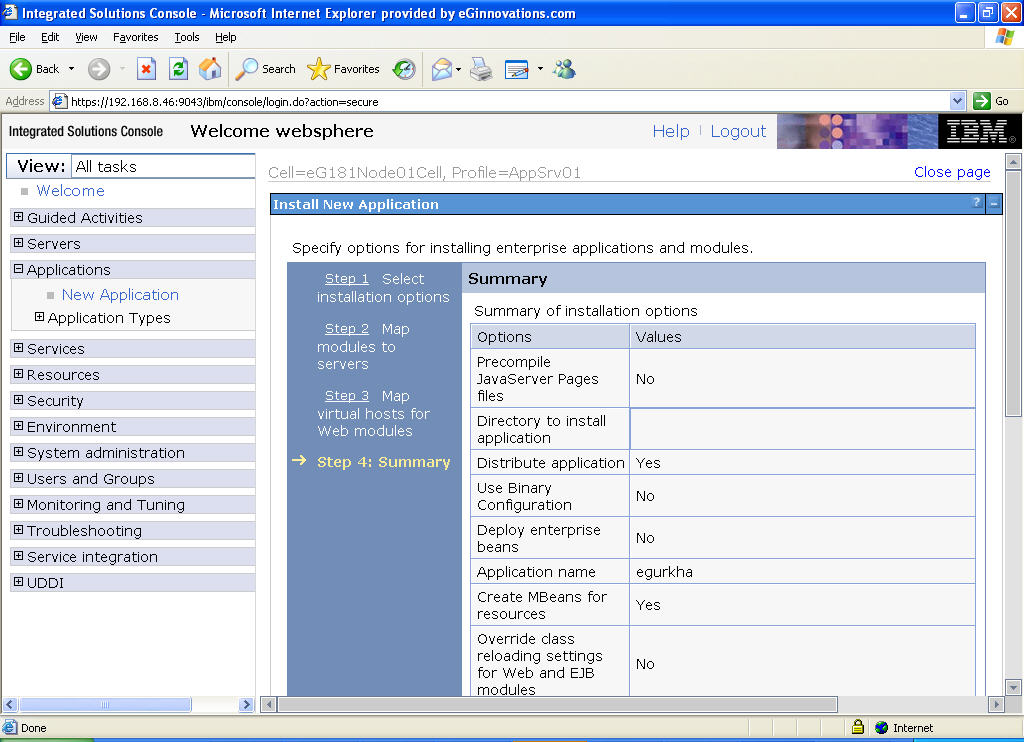Open Back button history dropdown arrow
The image size is (1024, 742).
[71, 69]
